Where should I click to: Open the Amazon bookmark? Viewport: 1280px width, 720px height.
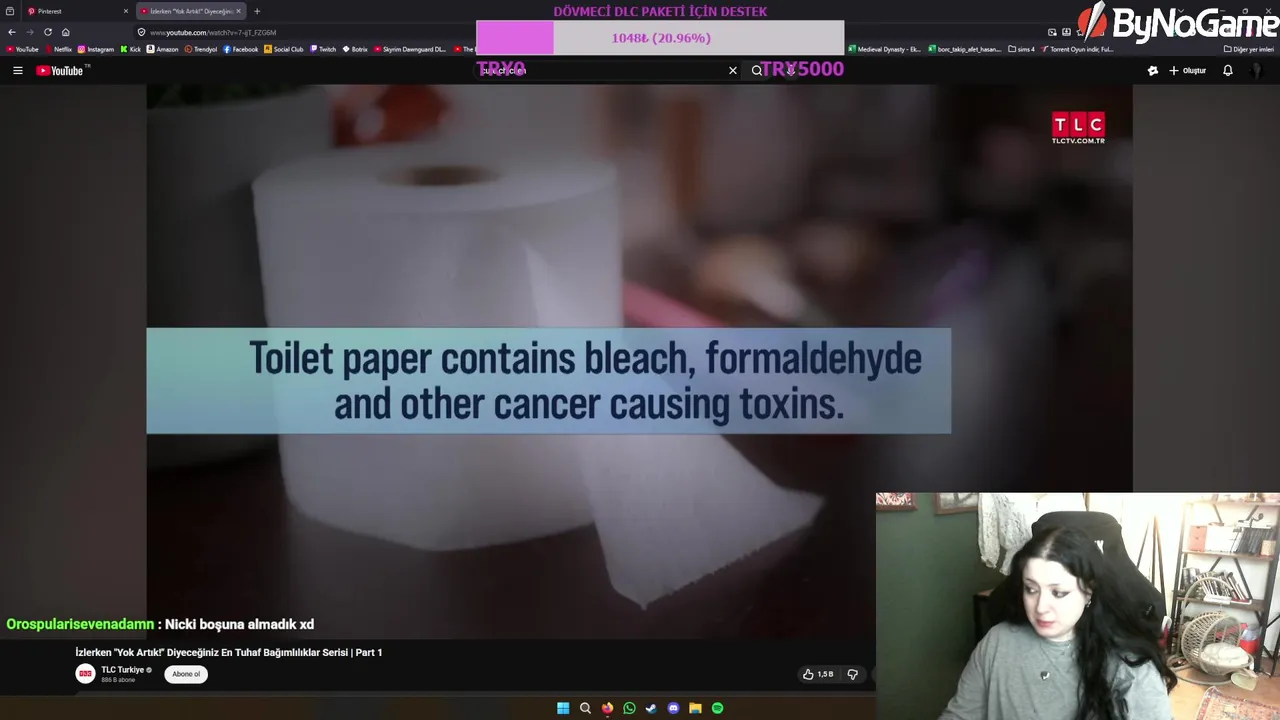tap(162, 49)
